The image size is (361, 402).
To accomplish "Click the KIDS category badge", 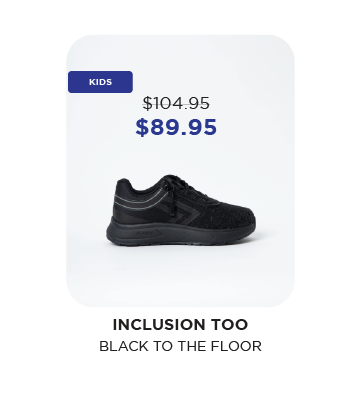I will tap(100, 82).
